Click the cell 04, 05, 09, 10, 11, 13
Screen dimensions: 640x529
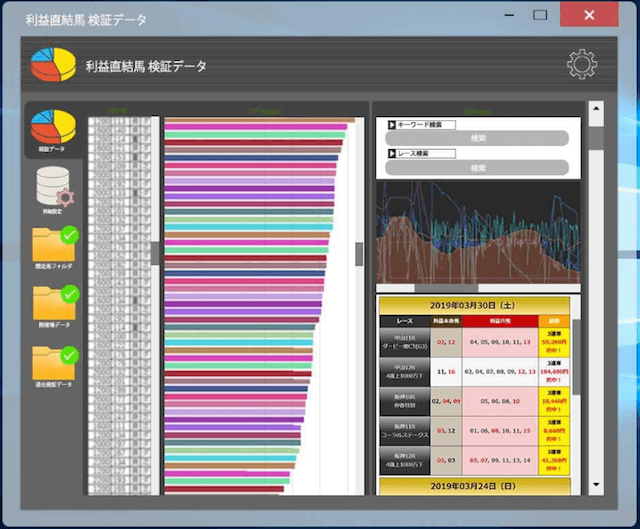click(500, 342)
